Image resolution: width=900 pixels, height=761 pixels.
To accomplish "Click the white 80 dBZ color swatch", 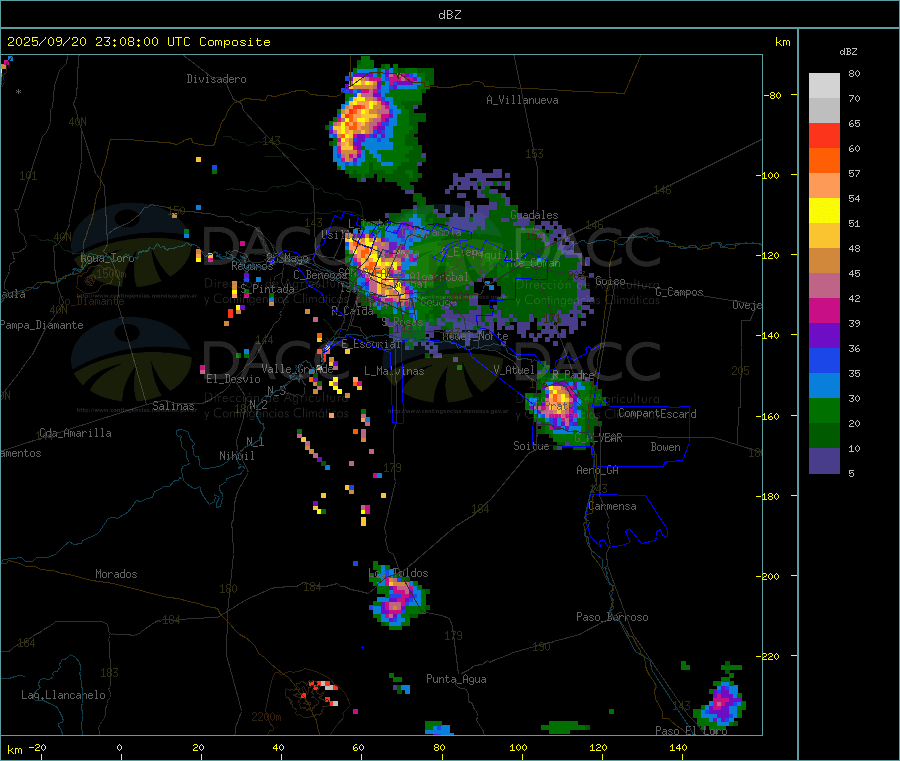I will 824,86.
